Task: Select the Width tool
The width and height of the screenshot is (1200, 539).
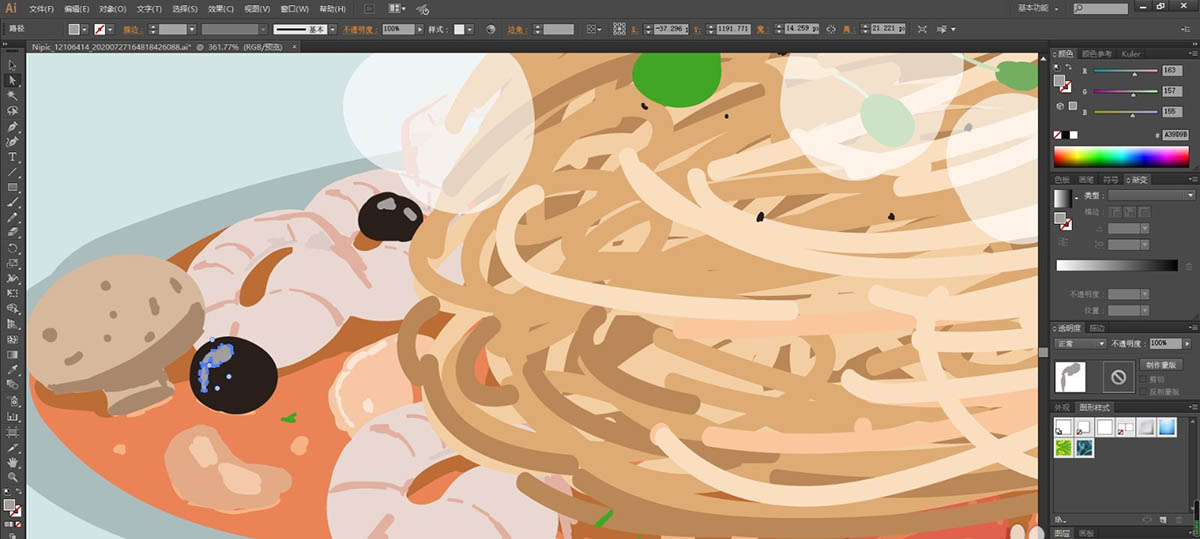Action: 13,278
